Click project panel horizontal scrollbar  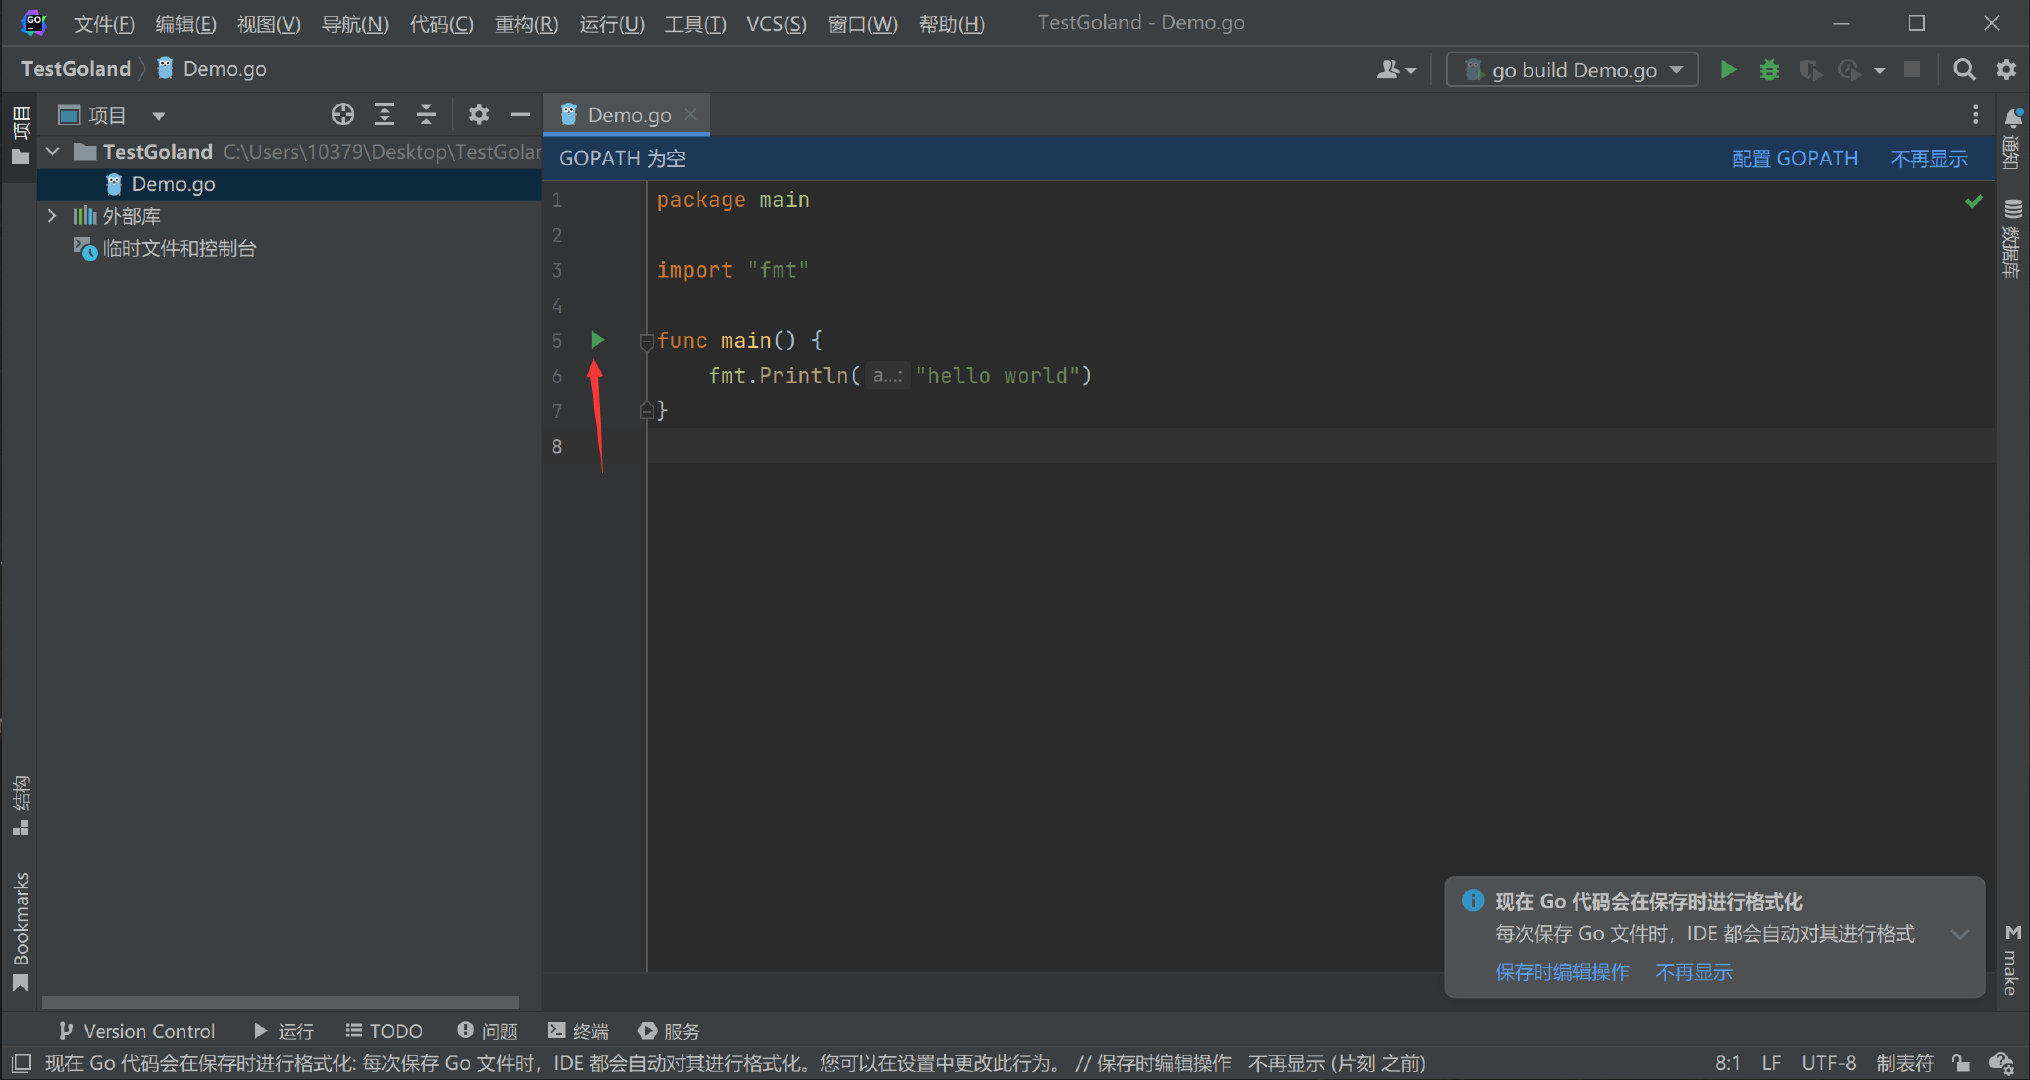[280, 1002]
